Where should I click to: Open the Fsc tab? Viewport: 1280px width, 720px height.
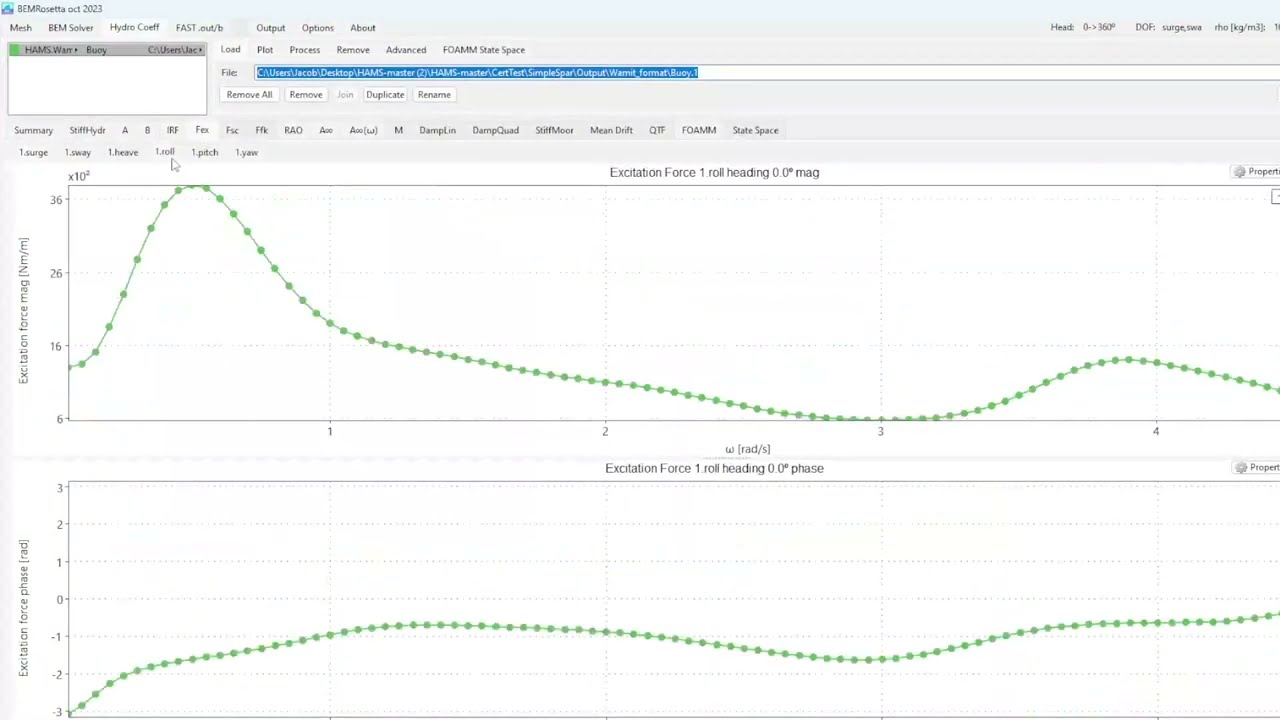point(232,131)
